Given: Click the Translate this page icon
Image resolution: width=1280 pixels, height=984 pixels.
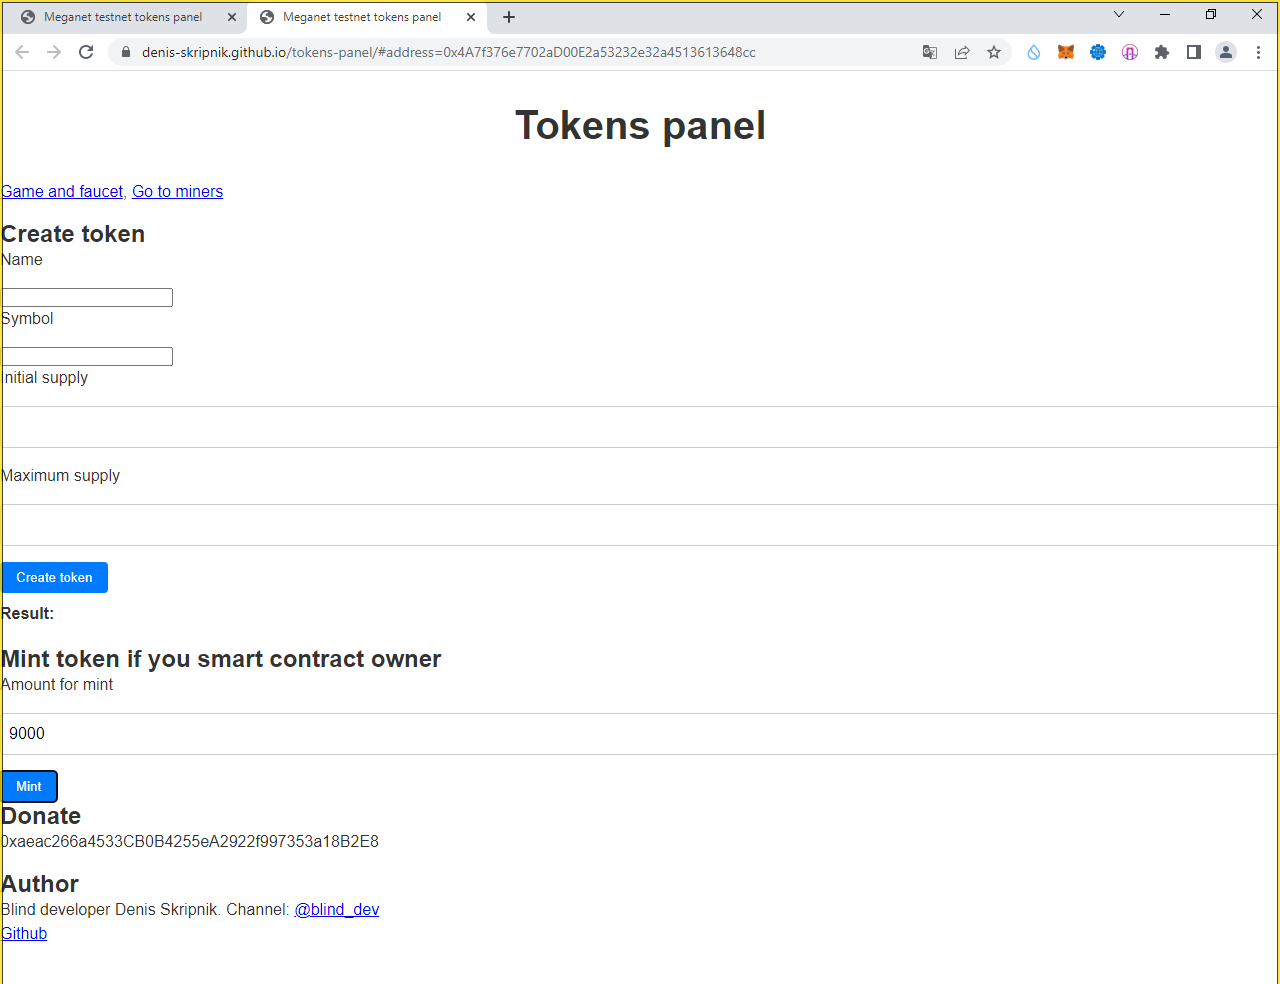Looking at the screenshot, I should (930, 52).
